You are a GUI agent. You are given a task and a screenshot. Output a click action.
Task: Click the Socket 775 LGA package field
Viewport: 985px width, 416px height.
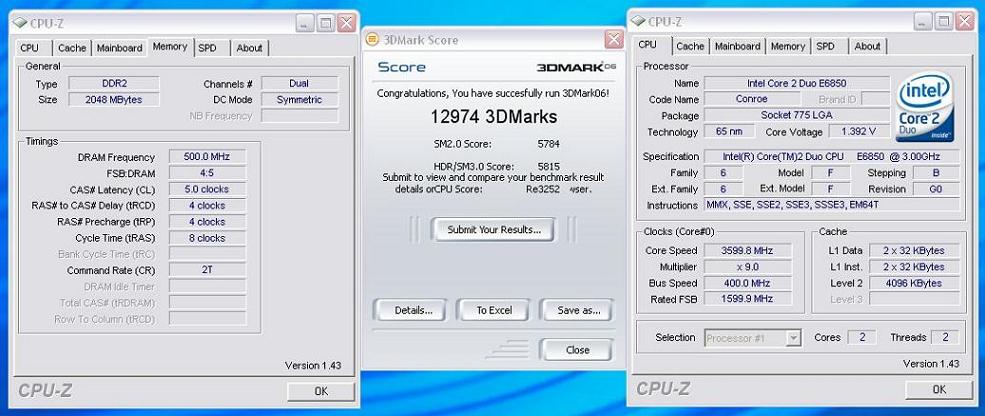797,116
